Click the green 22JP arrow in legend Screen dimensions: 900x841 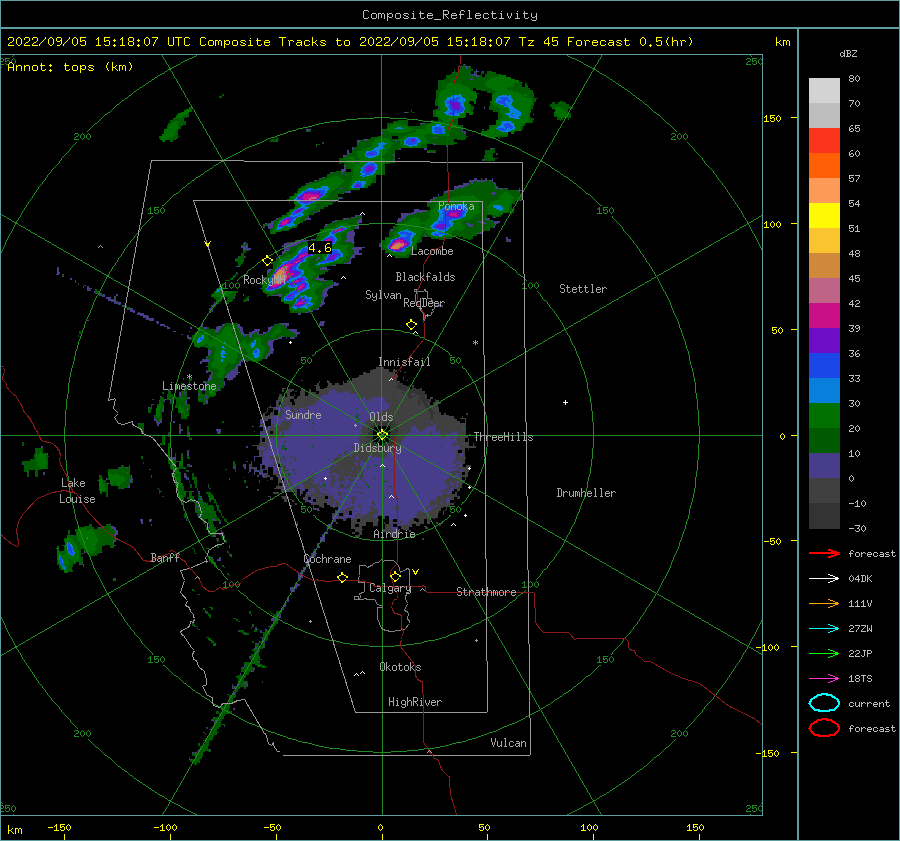[x=824, y=653]
